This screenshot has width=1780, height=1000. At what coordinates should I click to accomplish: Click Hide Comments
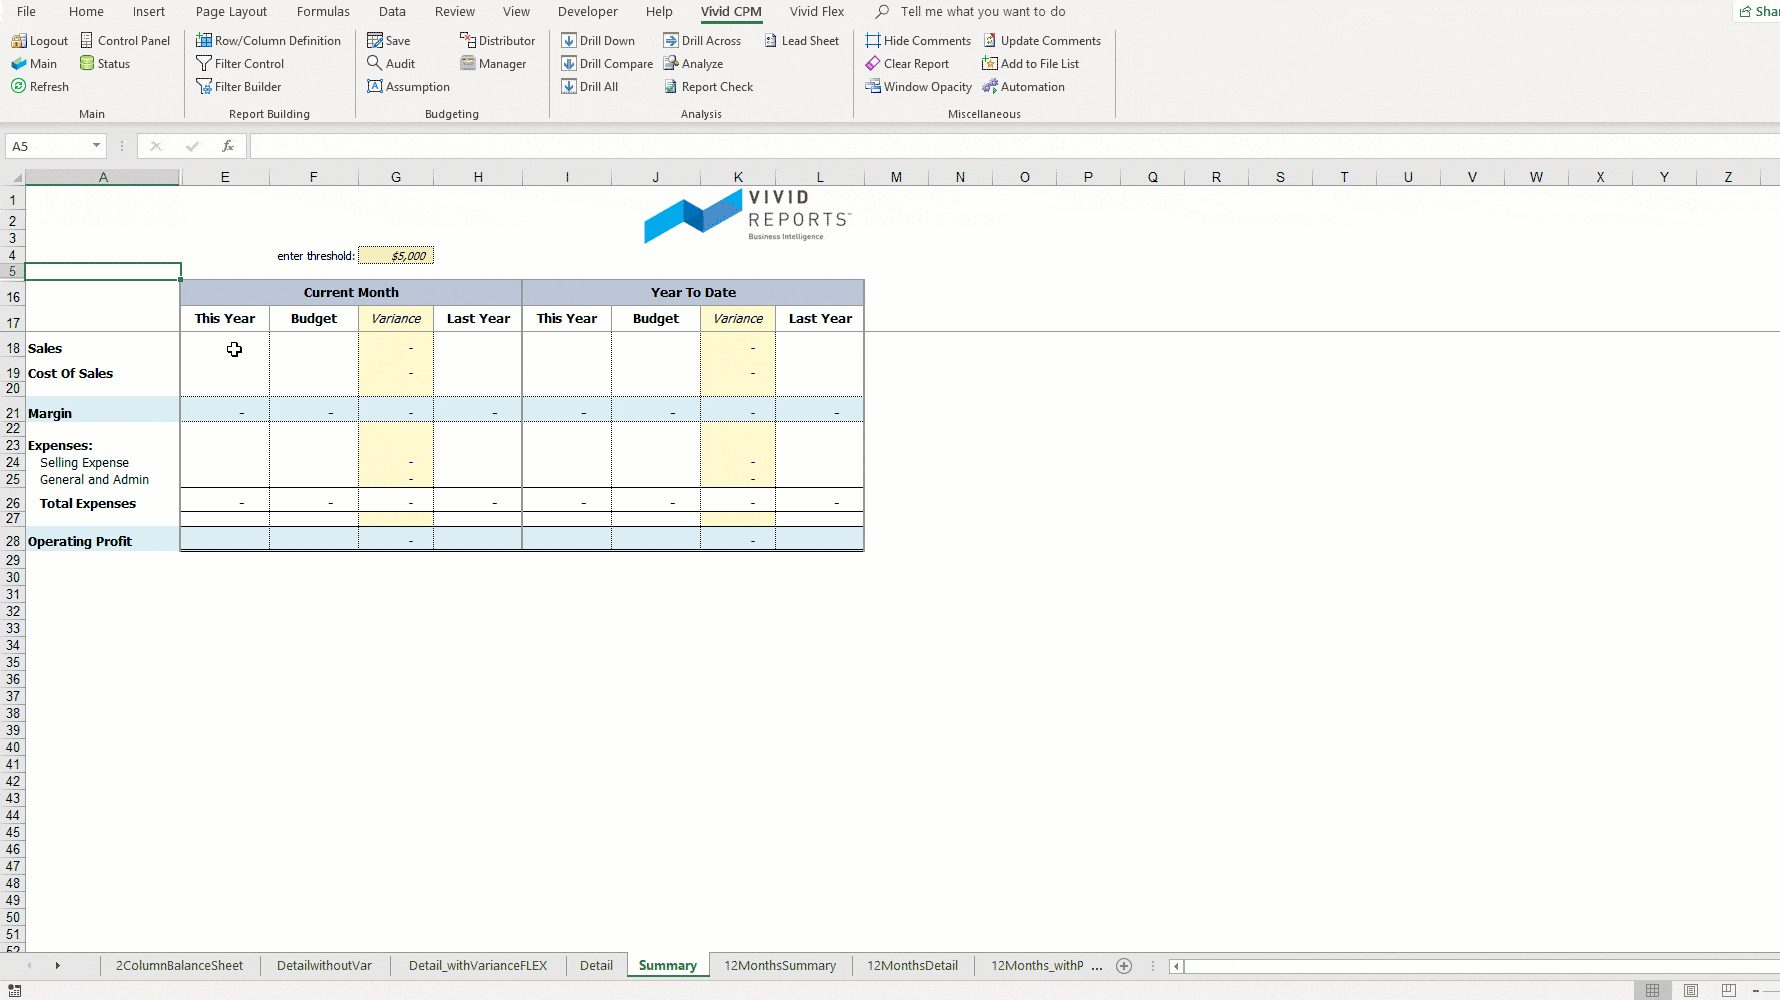[918, 41]
